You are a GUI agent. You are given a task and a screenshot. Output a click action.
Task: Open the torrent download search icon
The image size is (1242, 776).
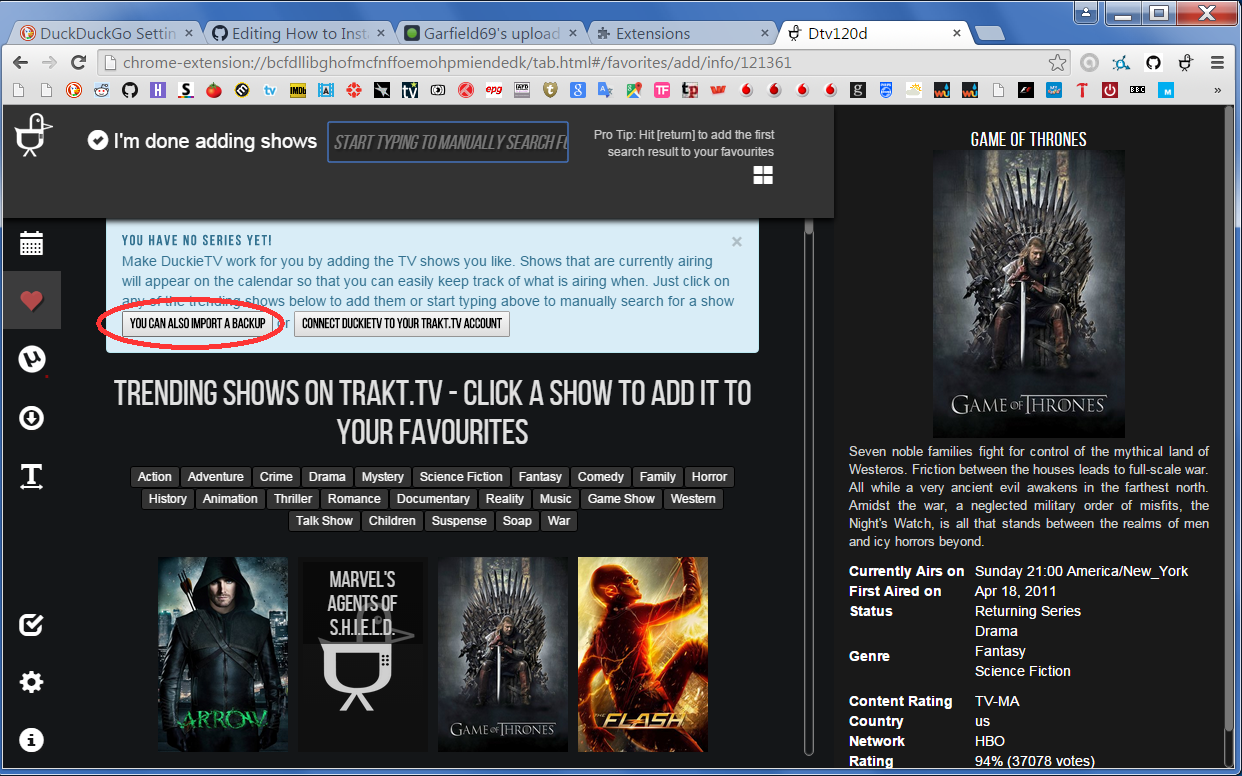pos(31,418)
